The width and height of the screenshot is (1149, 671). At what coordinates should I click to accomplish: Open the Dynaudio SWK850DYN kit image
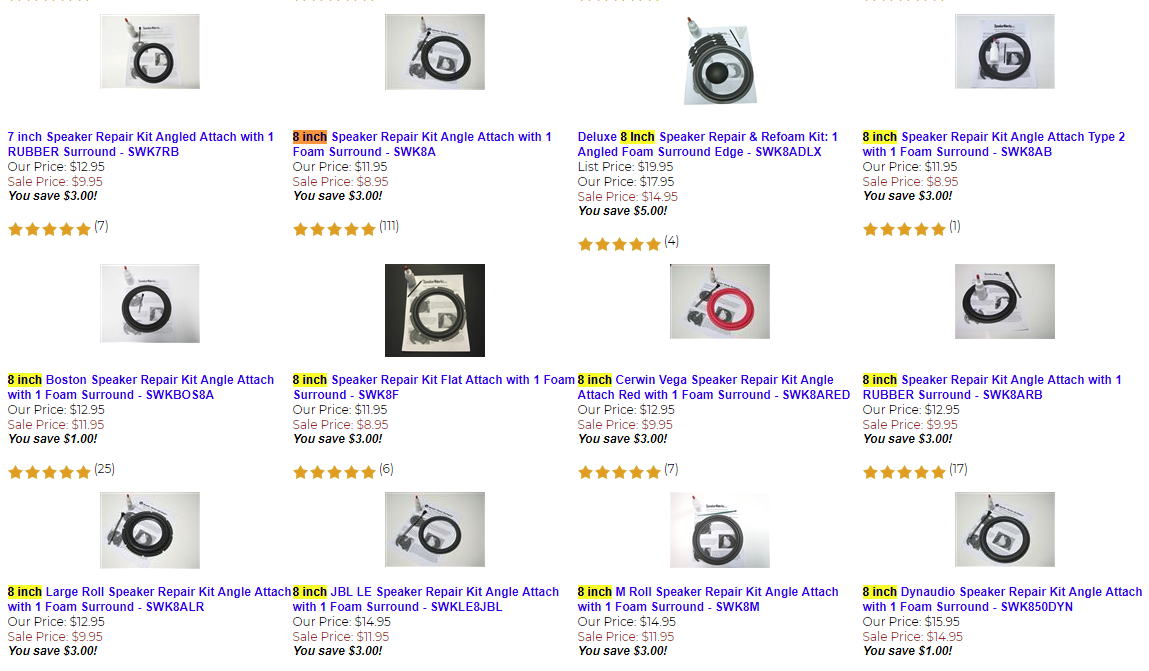pyautogui.click(x=1005, y=529)
